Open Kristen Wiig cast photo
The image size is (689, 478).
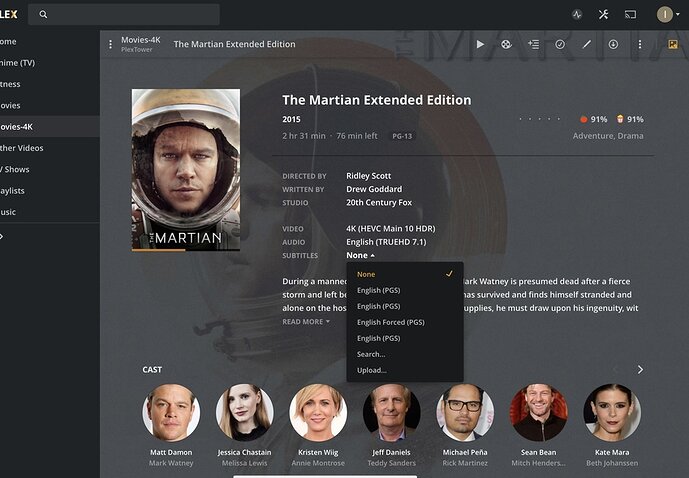tap(318, 413)
